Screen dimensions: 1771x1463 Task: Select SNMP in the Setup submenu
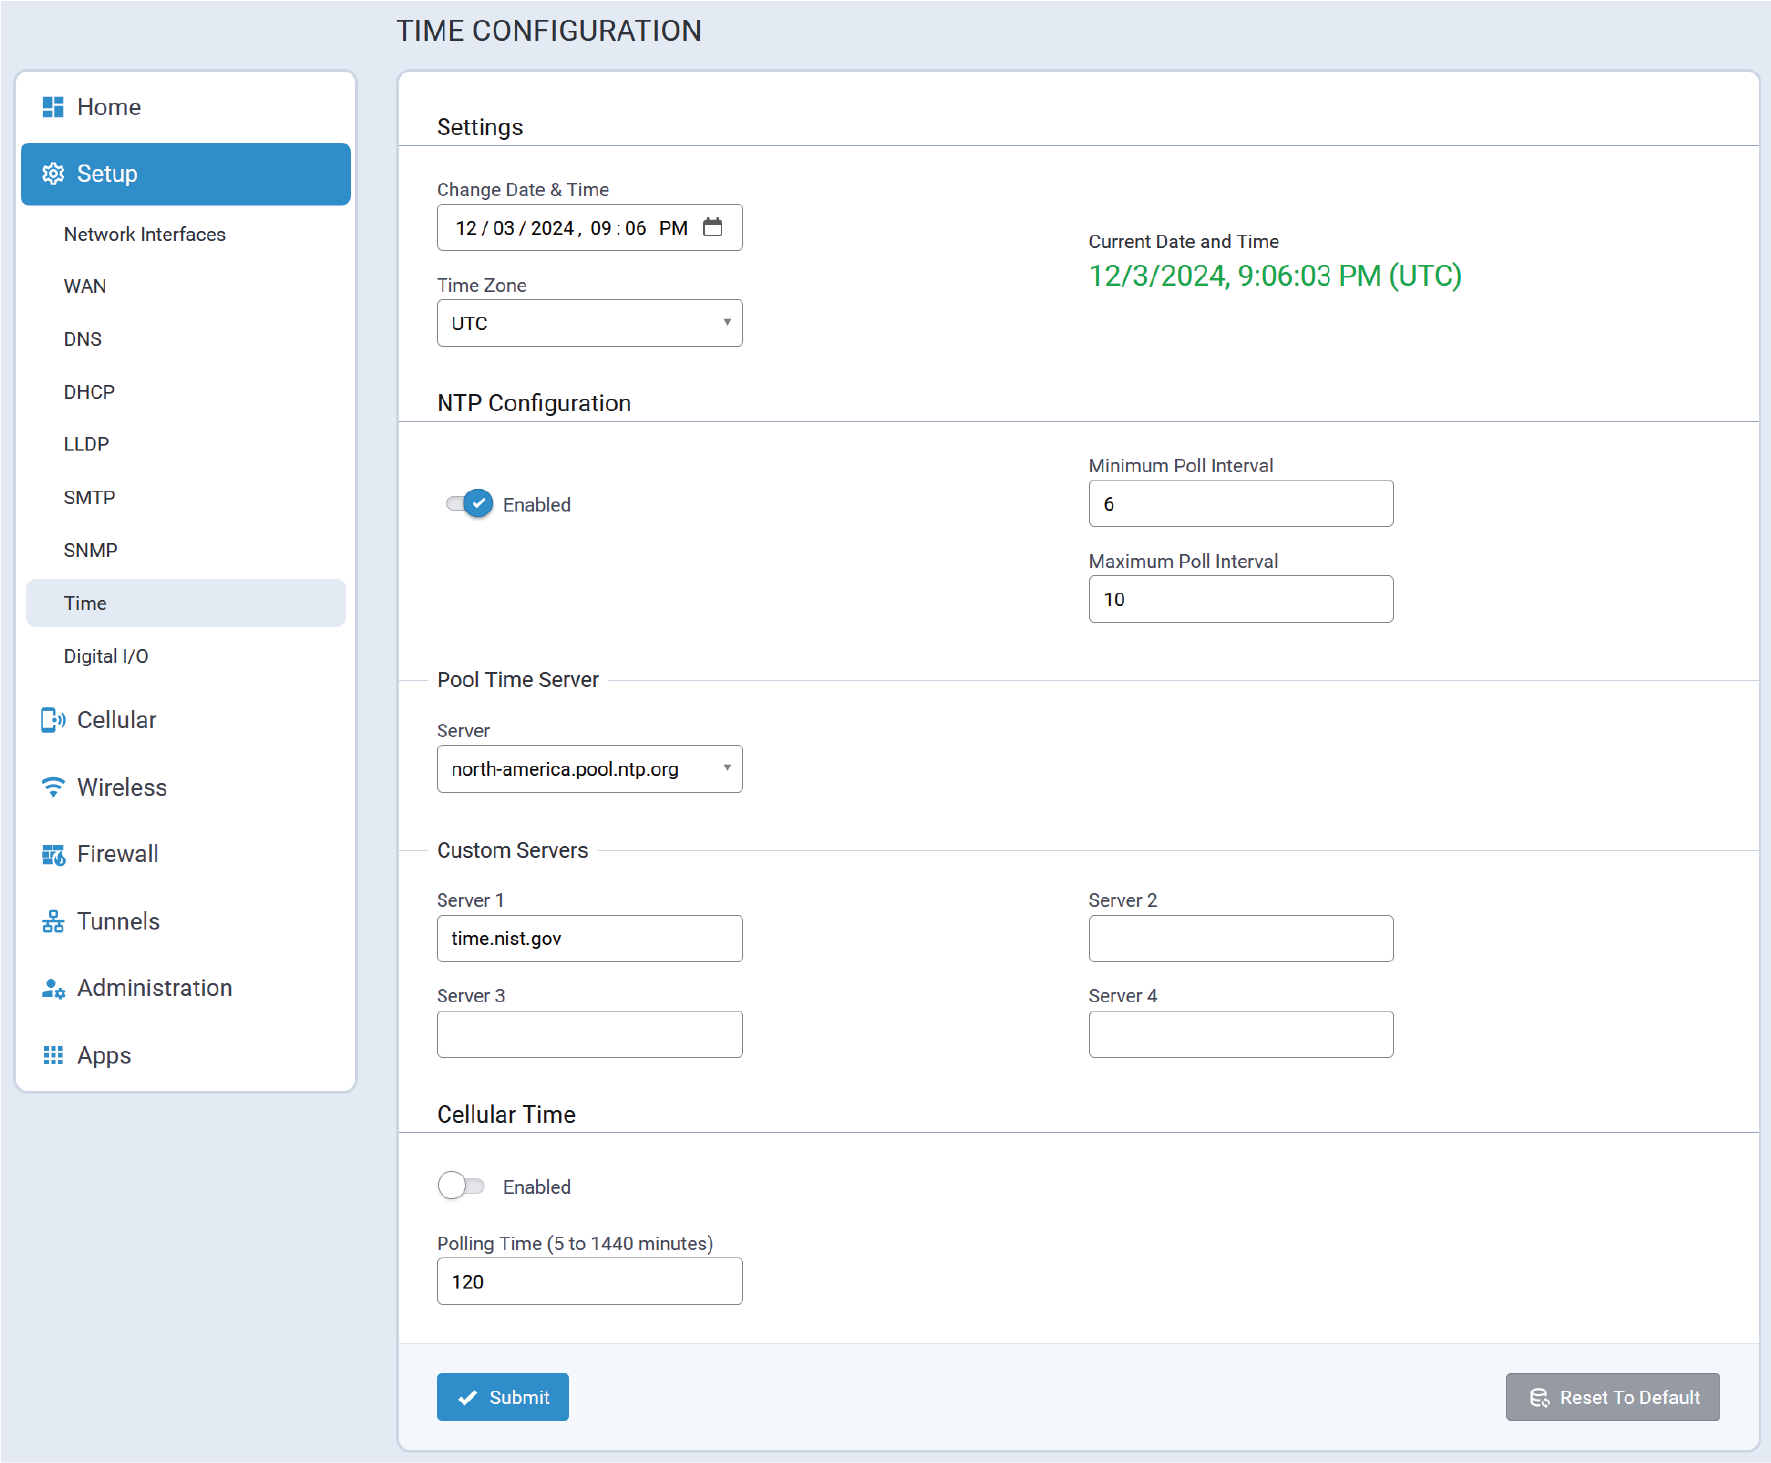tap(91, 550)
